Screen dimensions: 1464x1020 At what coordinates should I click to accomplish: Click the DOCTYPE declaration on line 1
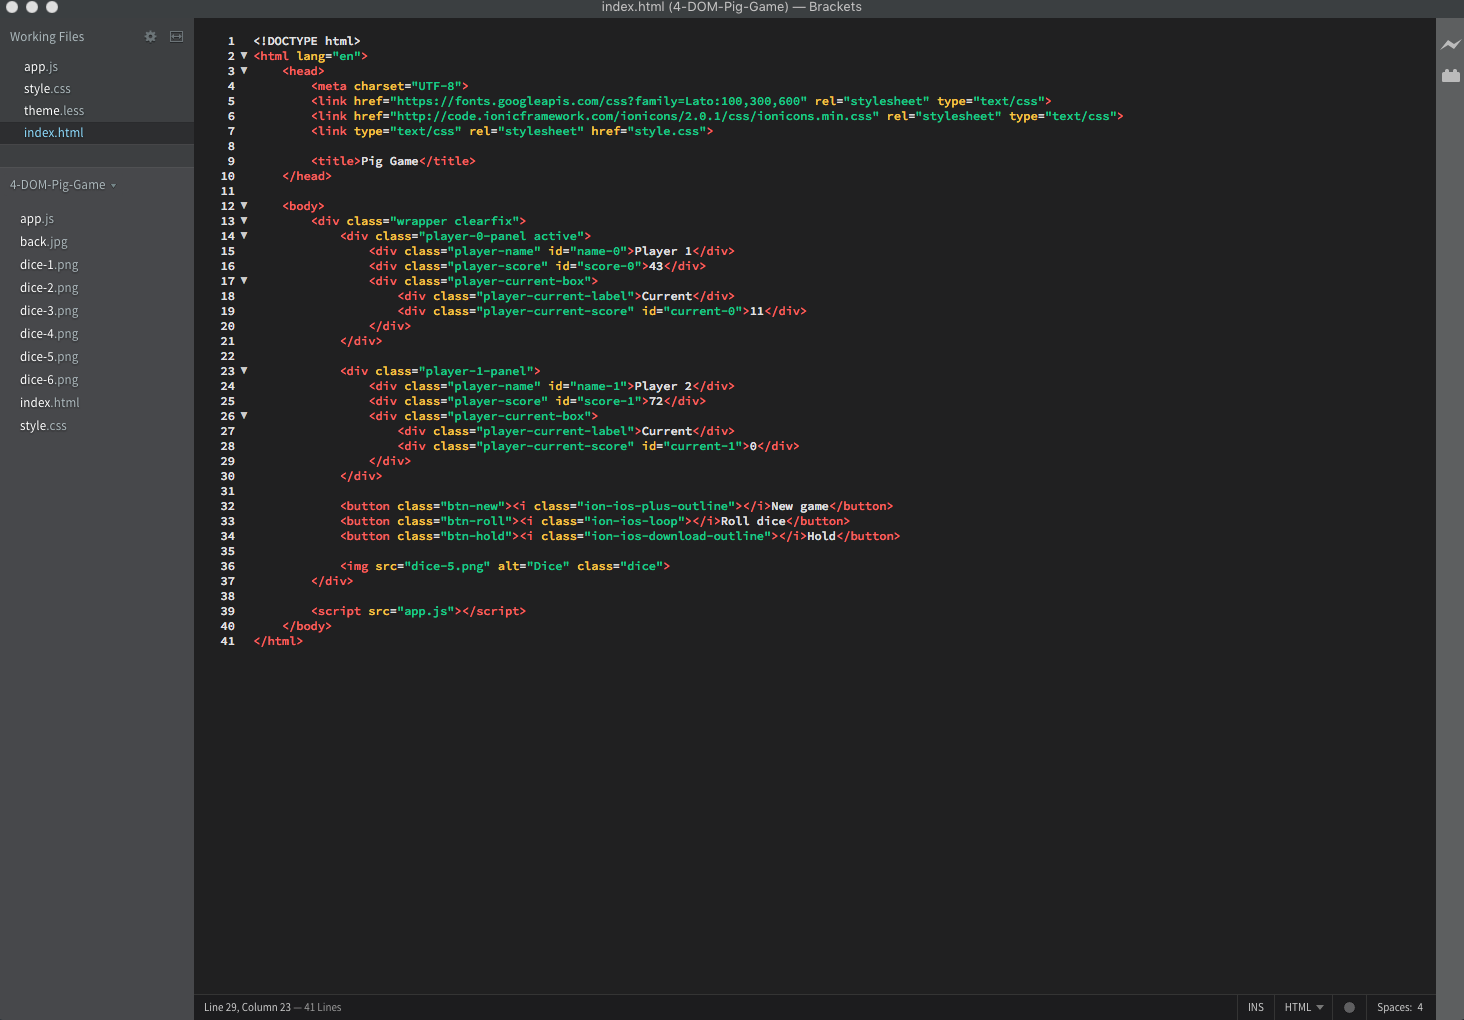[x=307, y=41]
